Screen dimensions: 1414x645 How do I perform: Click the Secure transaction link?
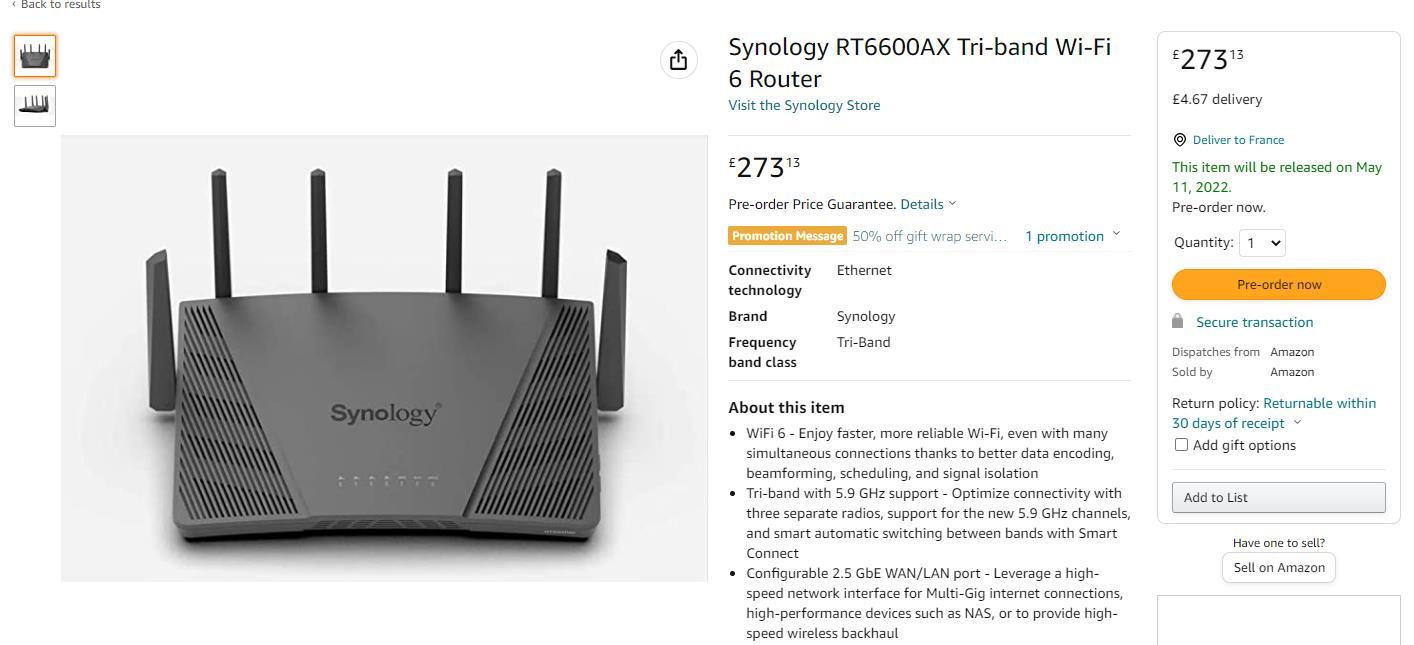[1254, 322]
